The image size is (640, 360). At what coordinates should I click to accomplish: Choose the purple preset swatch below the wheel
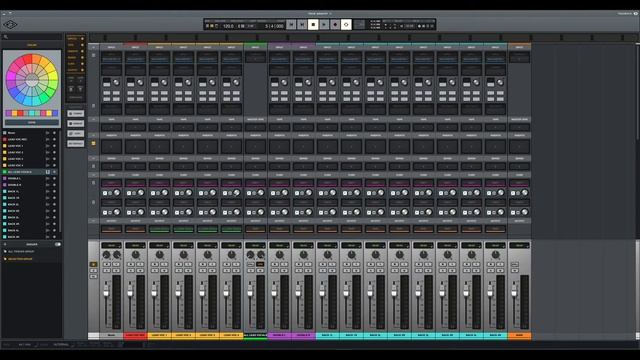9,113
